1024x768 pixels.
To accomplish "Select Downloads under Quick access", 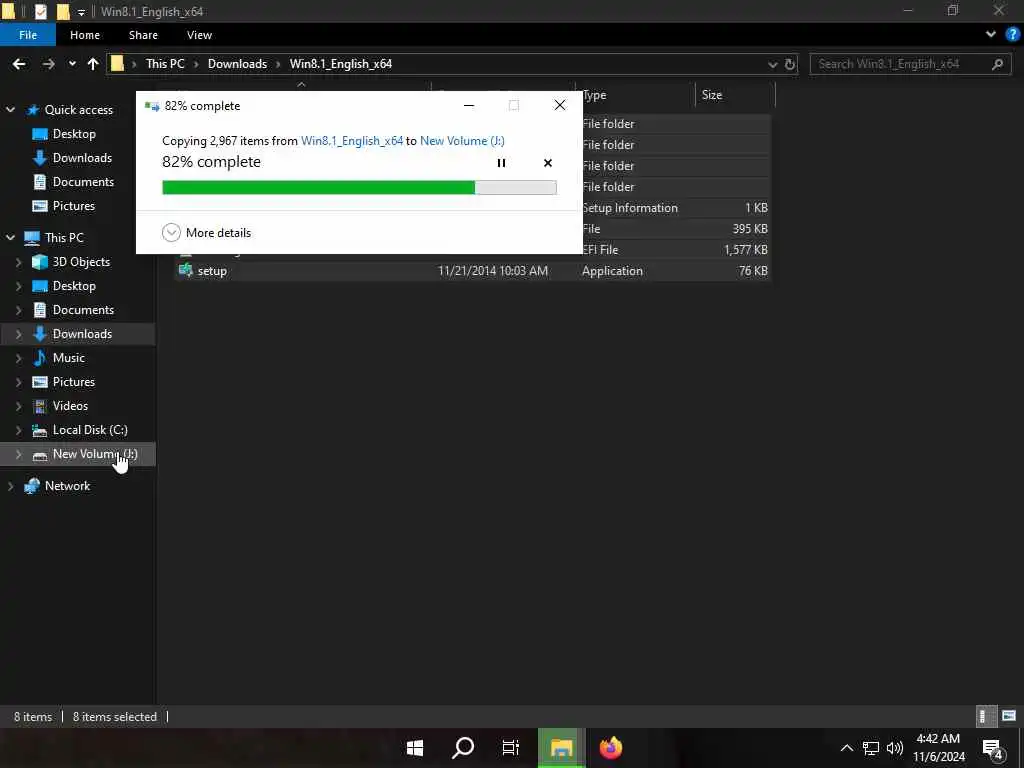I will click(x=82, y=158).
